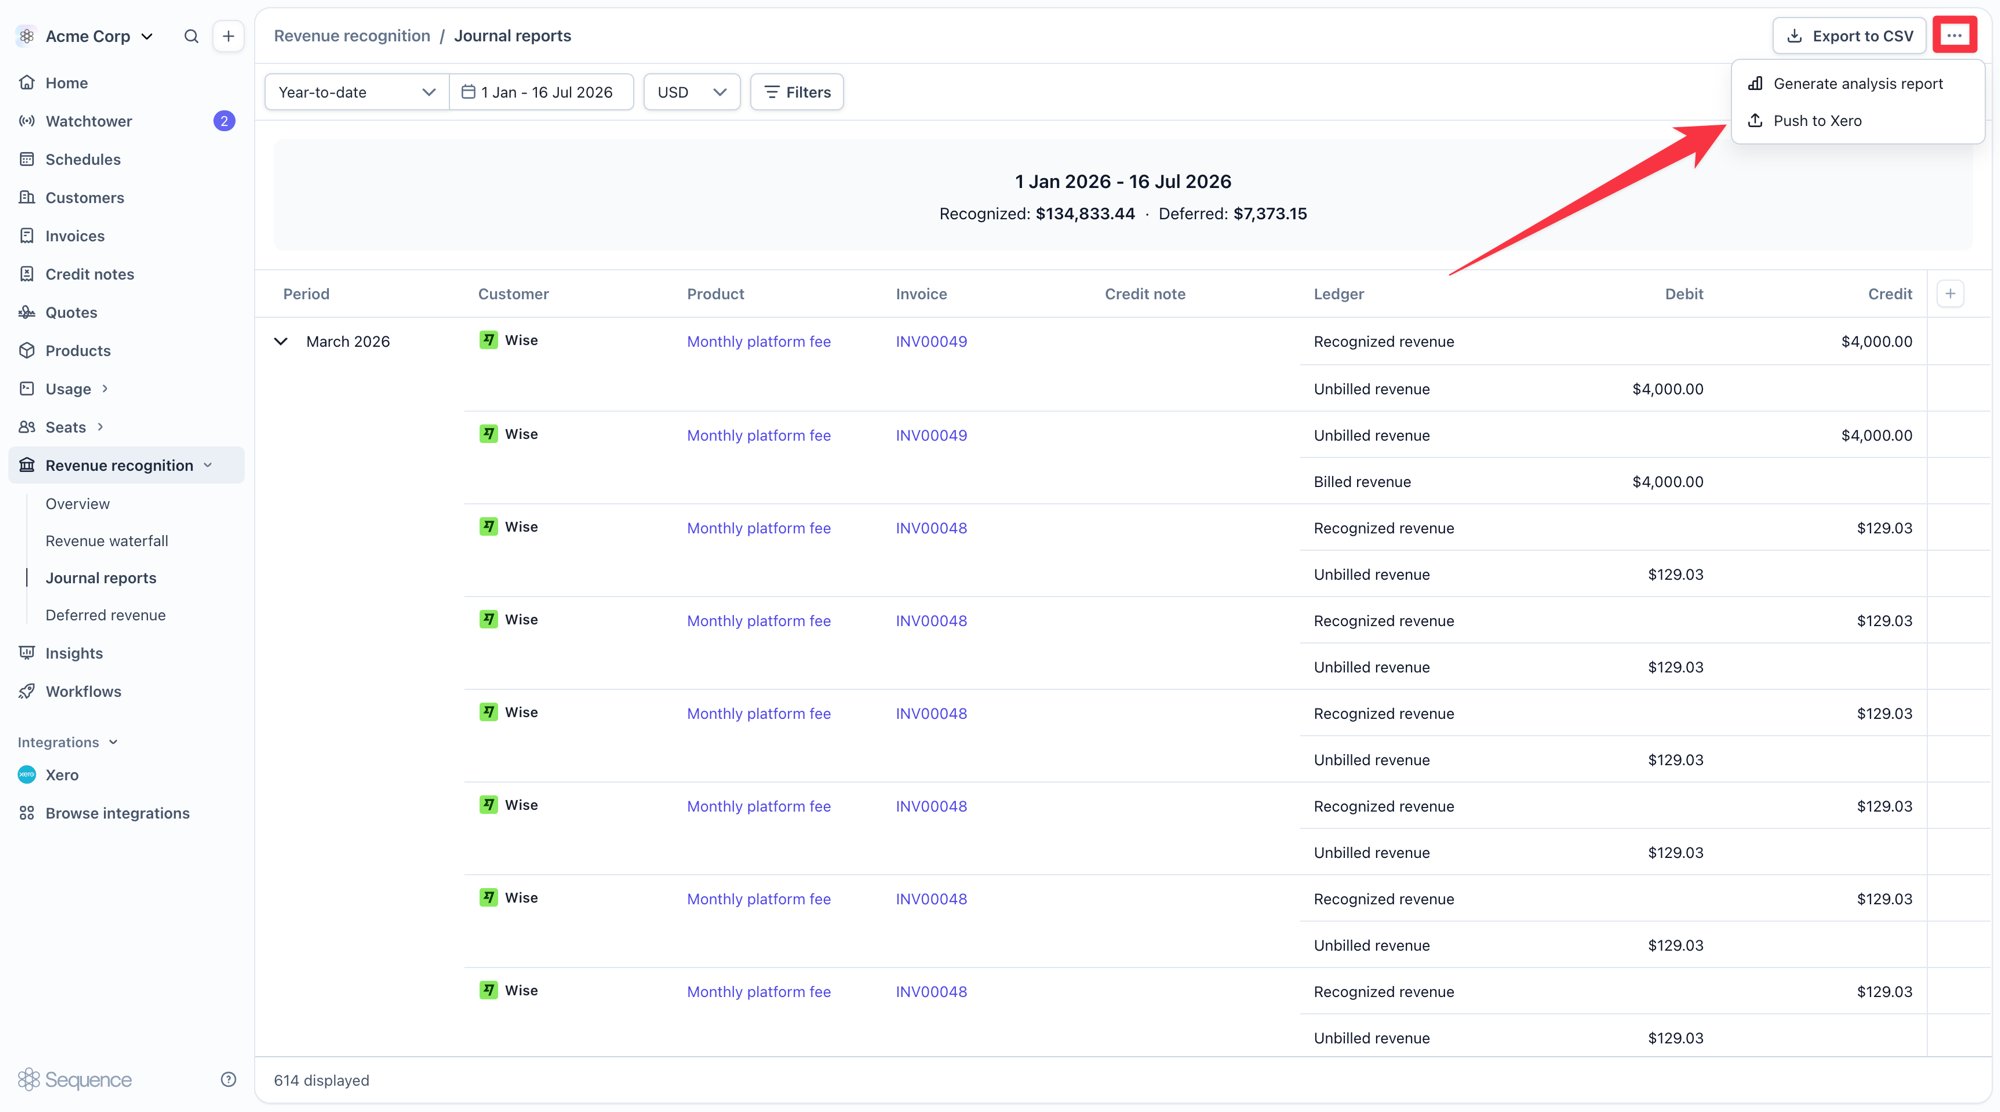Collapse the March 2026 period row
This screenshot has width=2000, height=1112.
coord(281,342)
